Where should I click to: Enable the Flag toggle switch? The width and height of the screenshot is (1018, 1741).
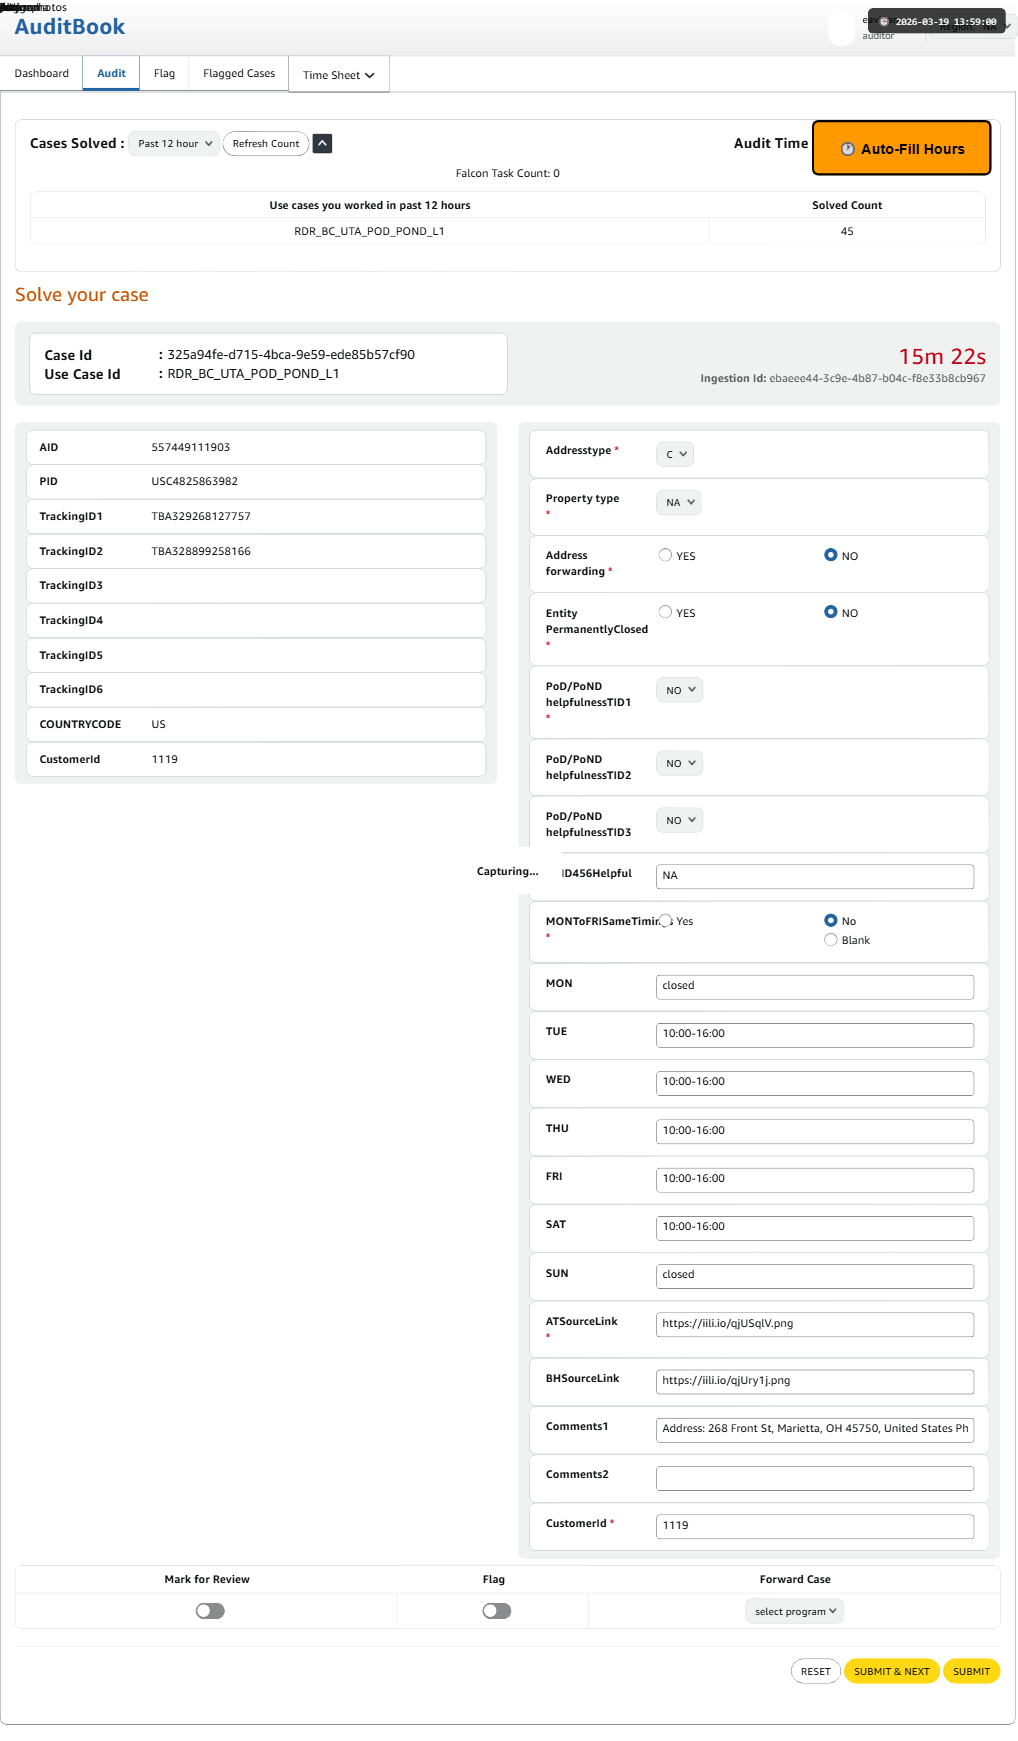496,1611
